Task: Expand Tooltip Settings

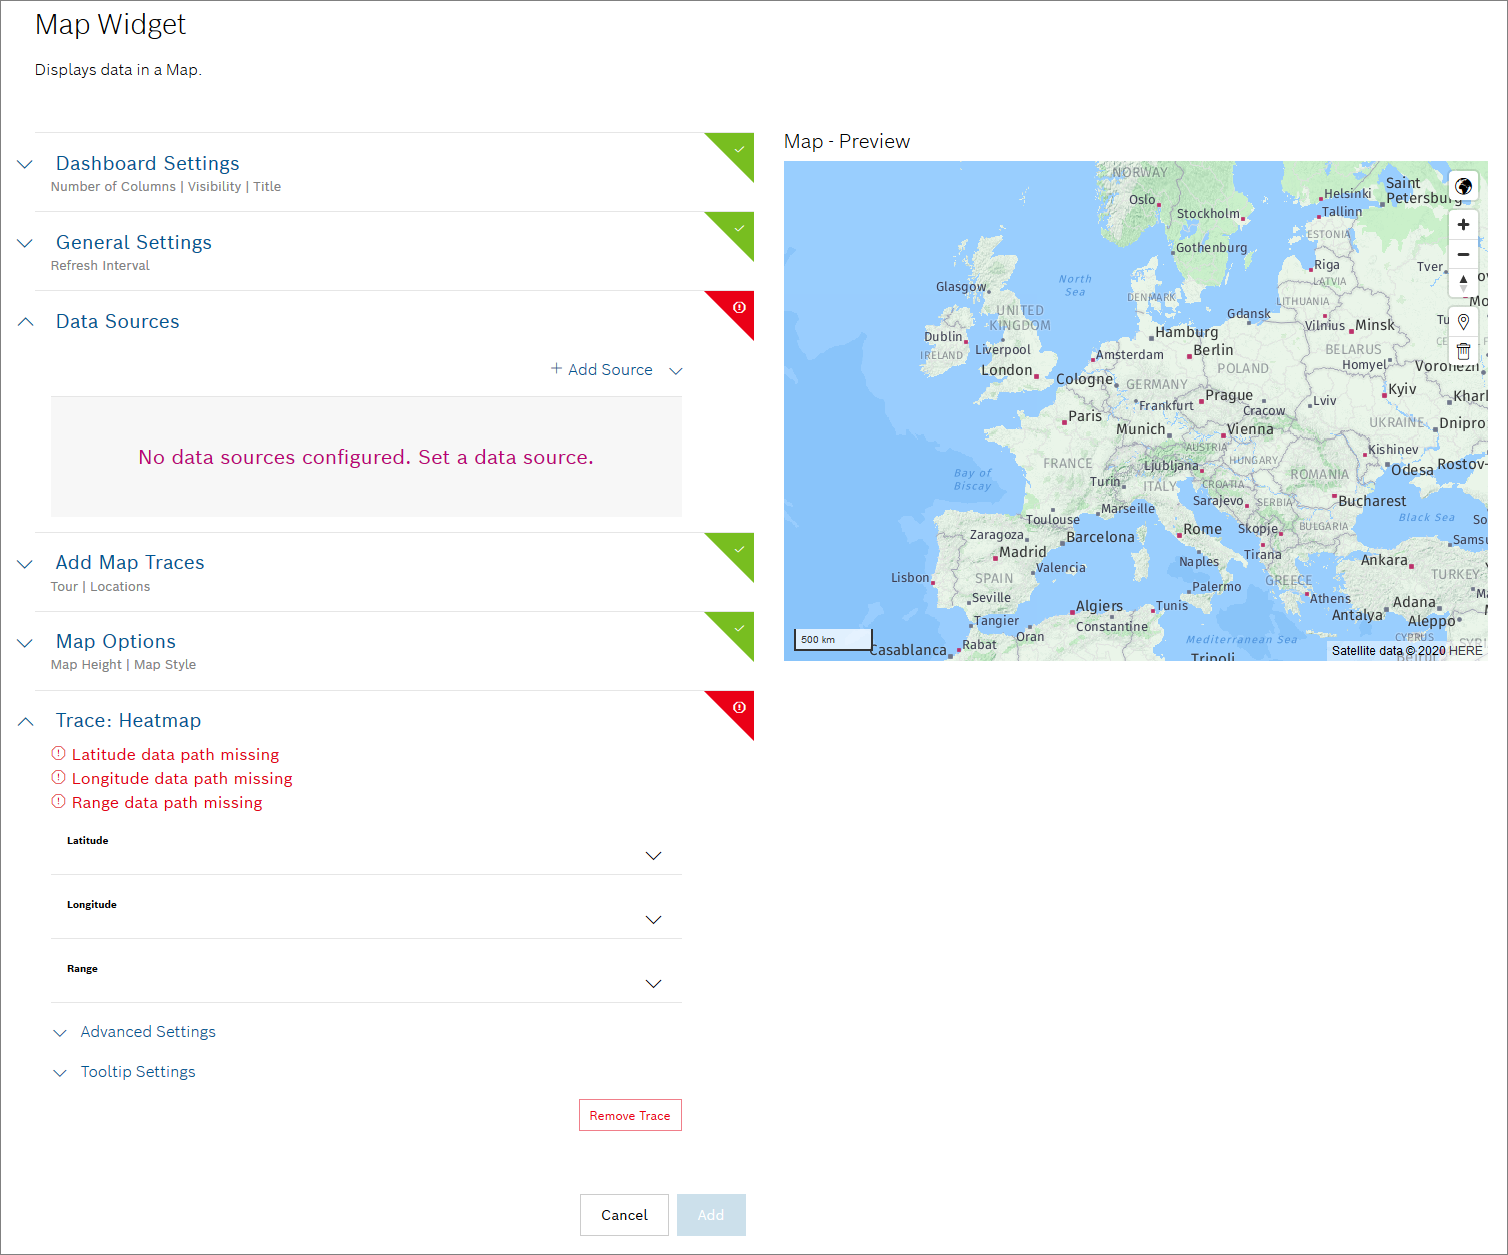Action: point(138,1072)
